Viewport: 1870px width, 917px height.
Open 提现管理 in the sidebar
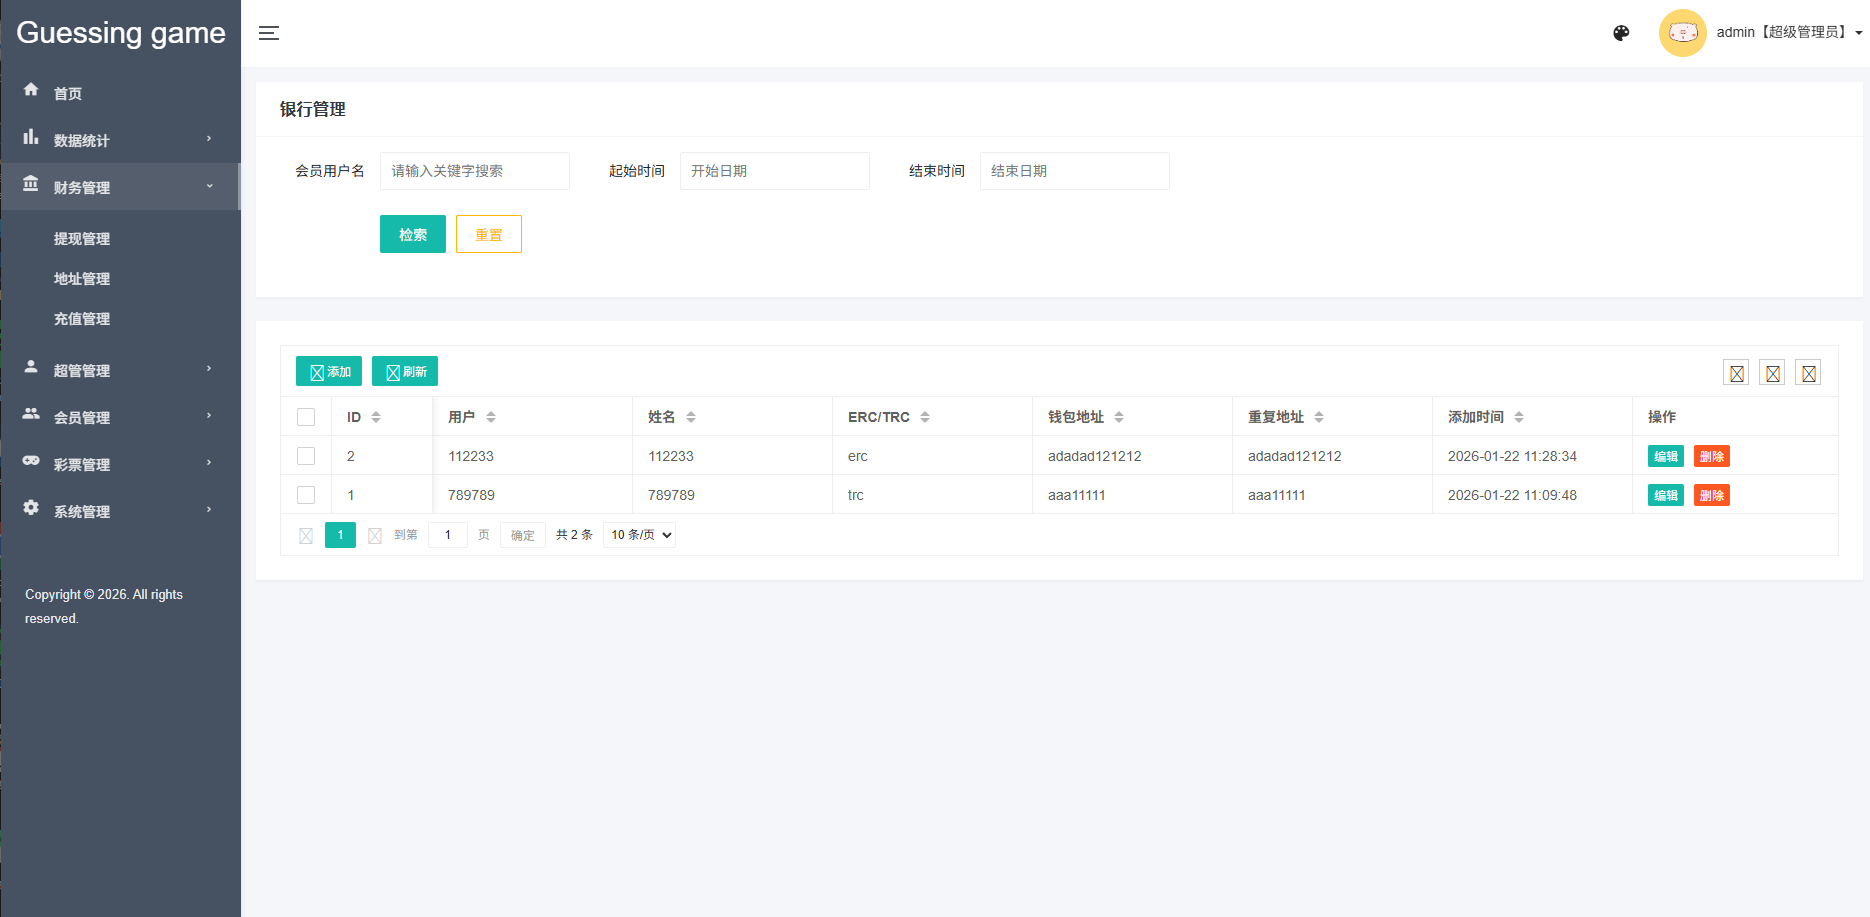click(x=82, y=239)
